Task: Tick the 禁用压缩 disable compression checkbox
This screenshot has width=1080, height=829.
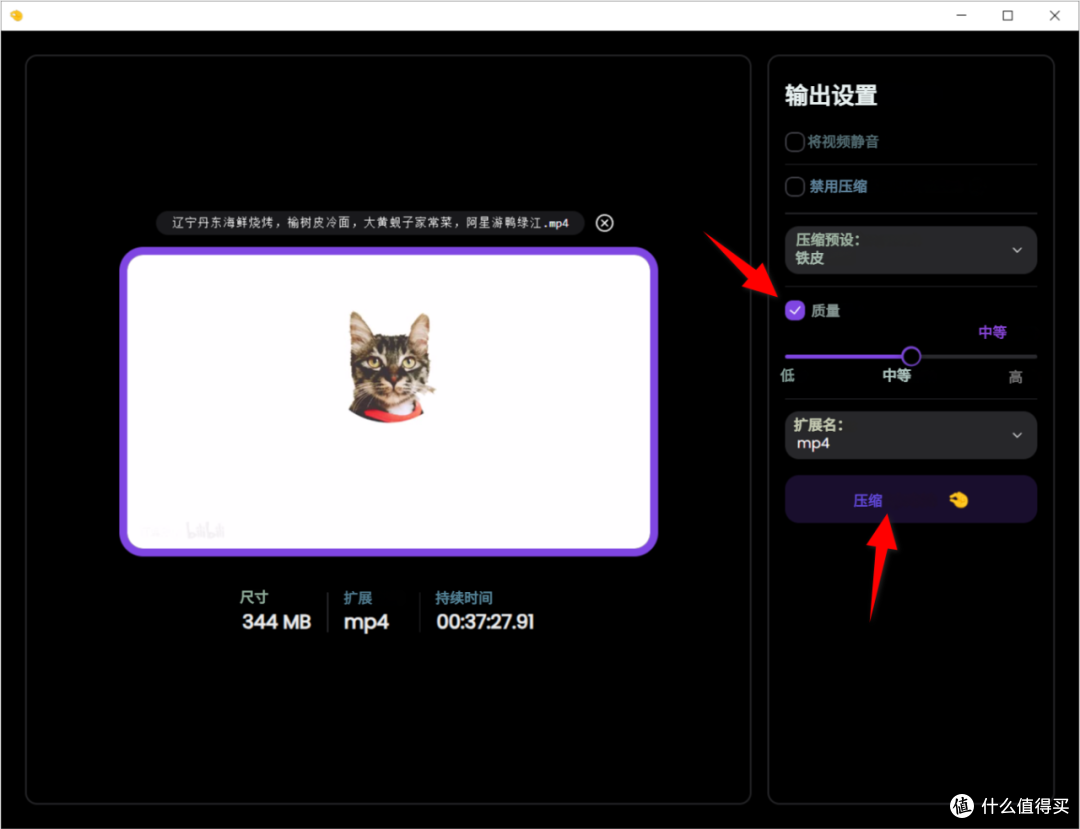Action: coord(794,187)
